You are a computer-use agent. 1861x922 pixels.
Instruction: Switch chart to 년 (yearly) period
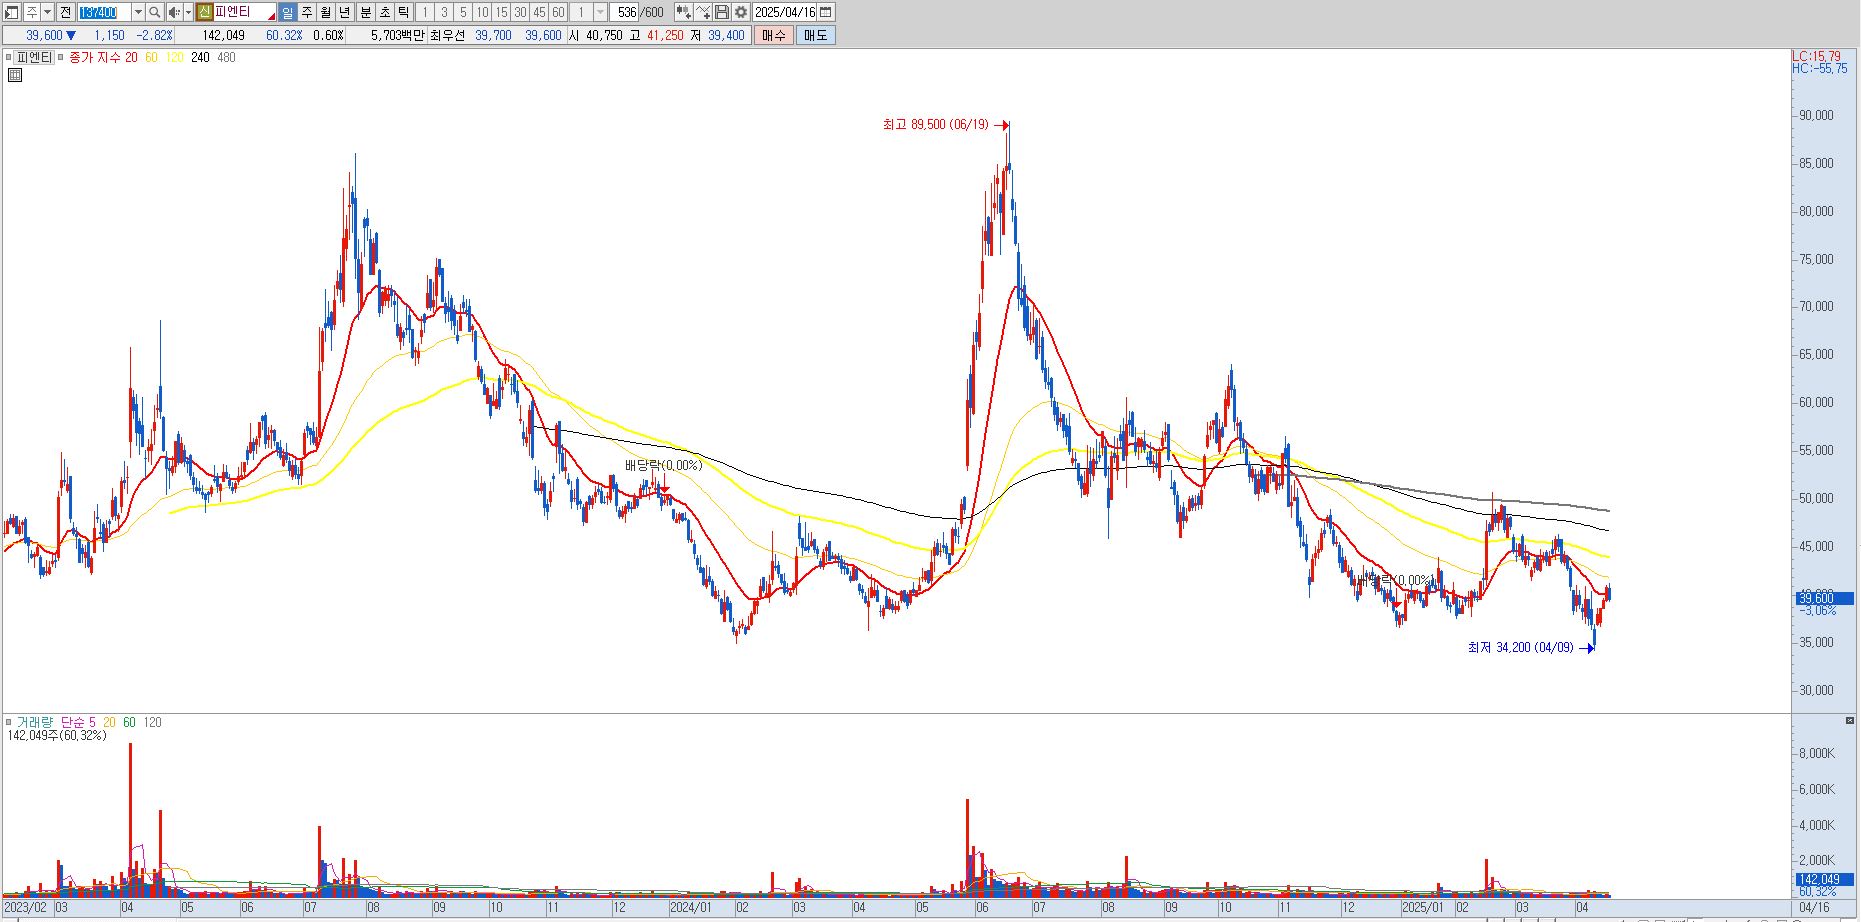[x=345, y=12]
